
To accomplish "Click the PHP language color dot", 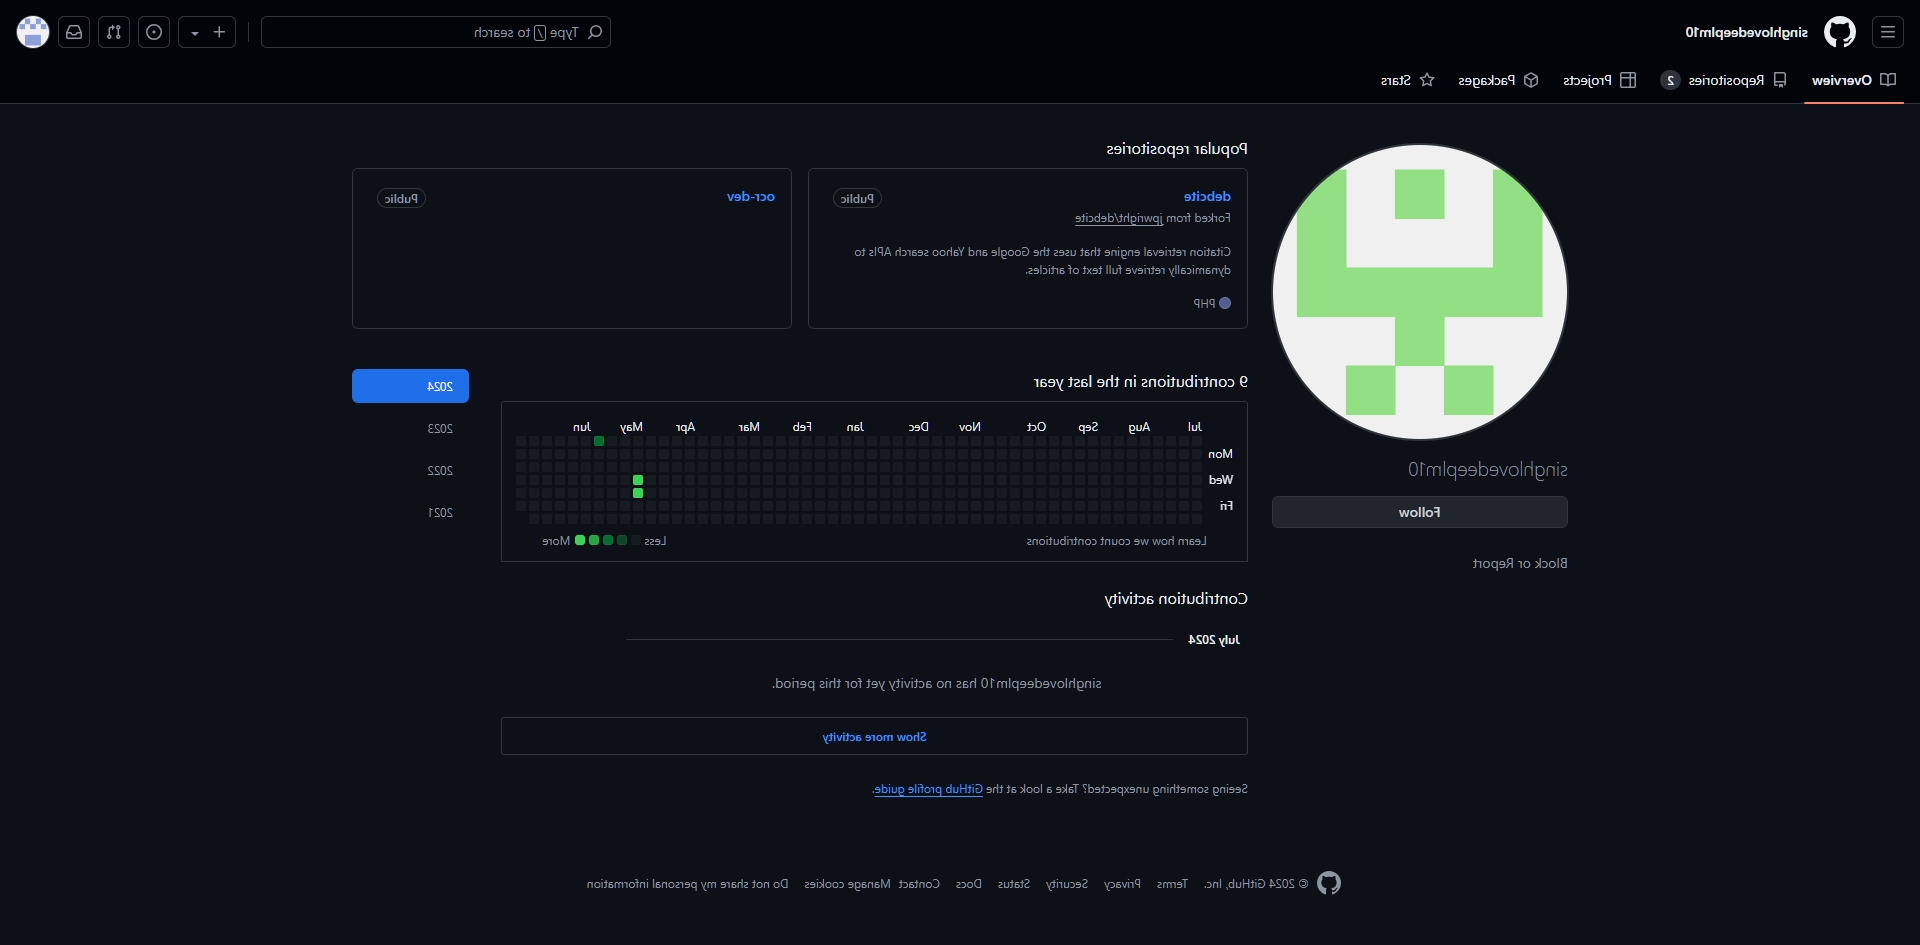I will (1224, 303).
